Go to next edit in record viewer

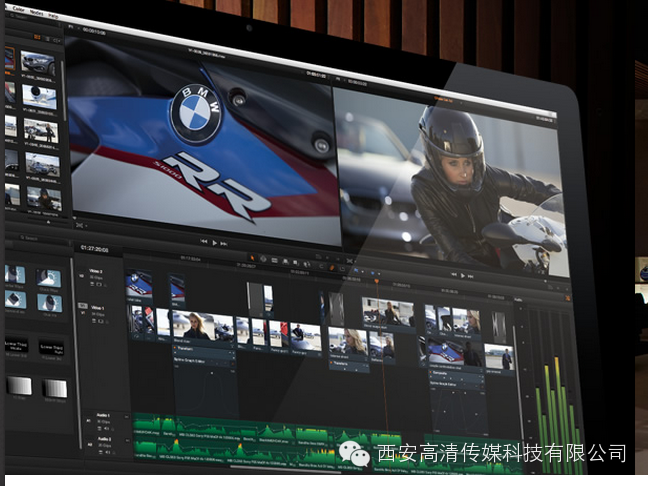coord(471,276)
